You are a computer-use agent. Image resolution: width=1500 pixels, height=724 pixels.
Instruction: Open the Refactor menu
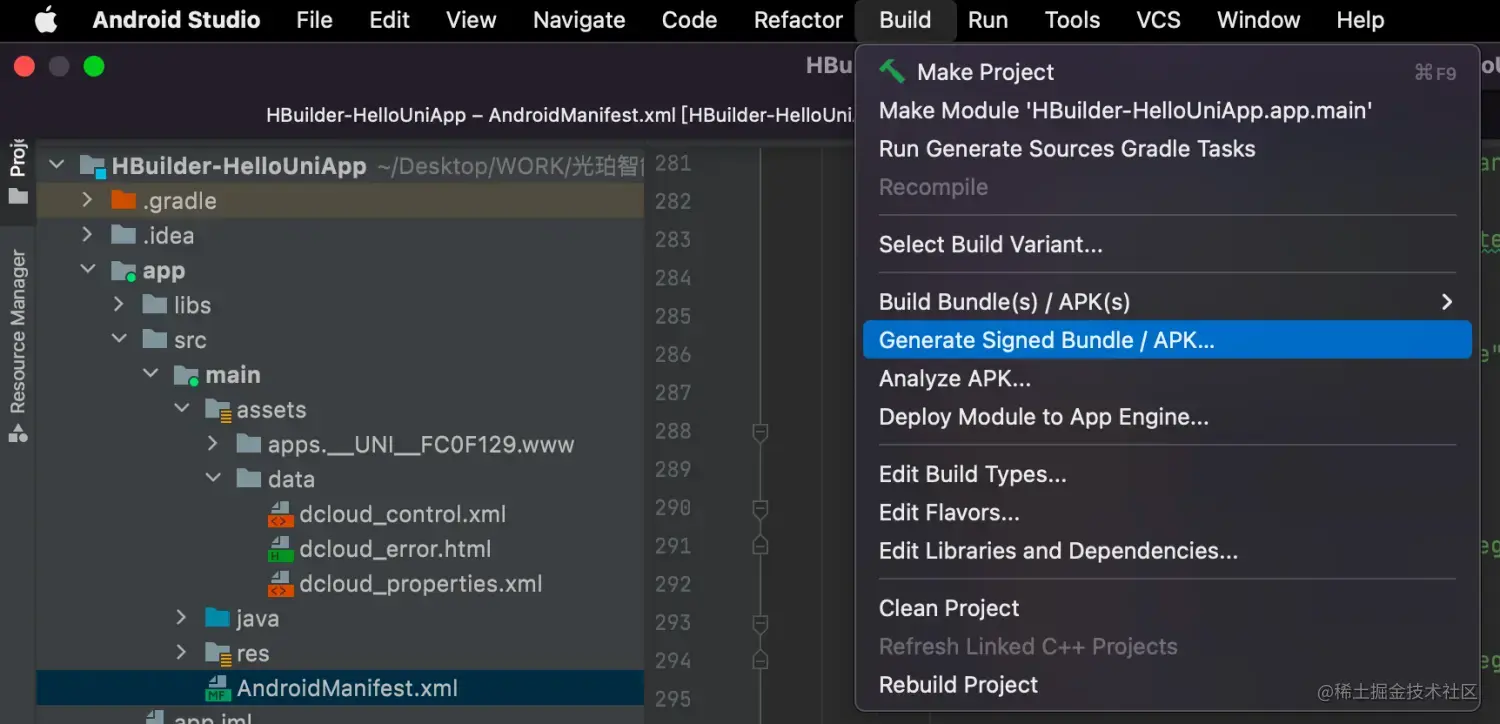pos(798,20)
